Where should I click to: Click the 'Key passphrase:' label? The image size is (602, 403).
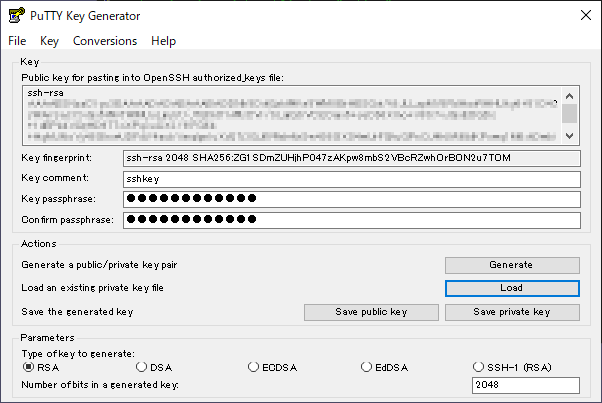tap(58, 199)
